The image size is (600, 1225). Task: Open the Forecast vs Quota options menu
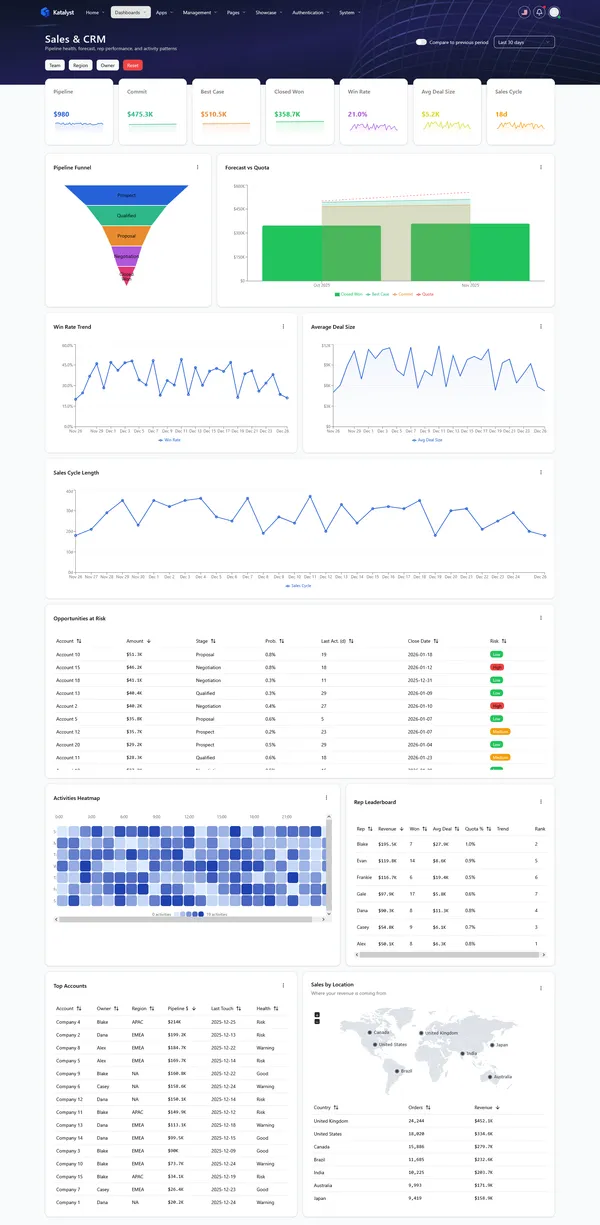pyautogui.click(x=541, y=167)
